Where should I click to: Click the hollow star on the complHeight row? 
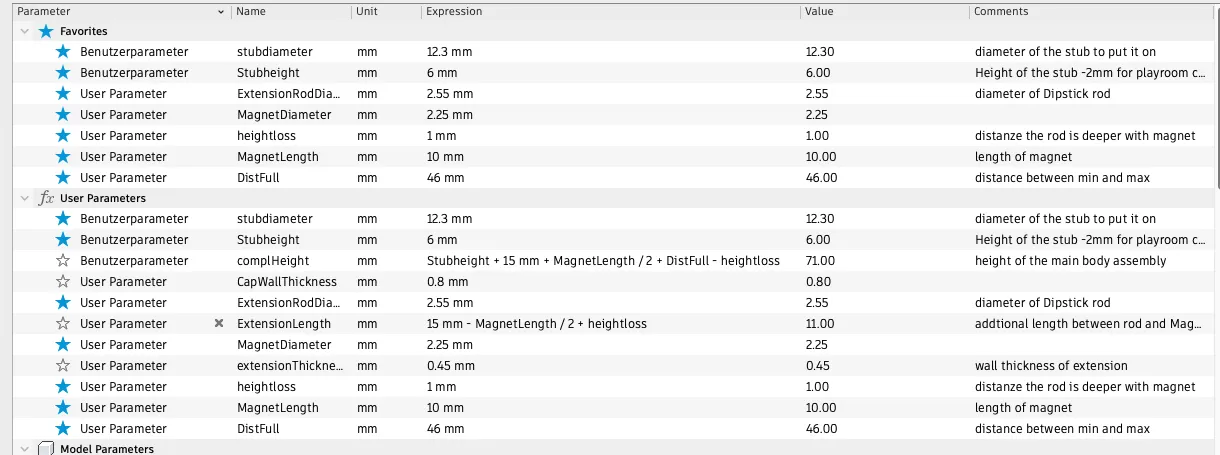[x=63, y=261]
